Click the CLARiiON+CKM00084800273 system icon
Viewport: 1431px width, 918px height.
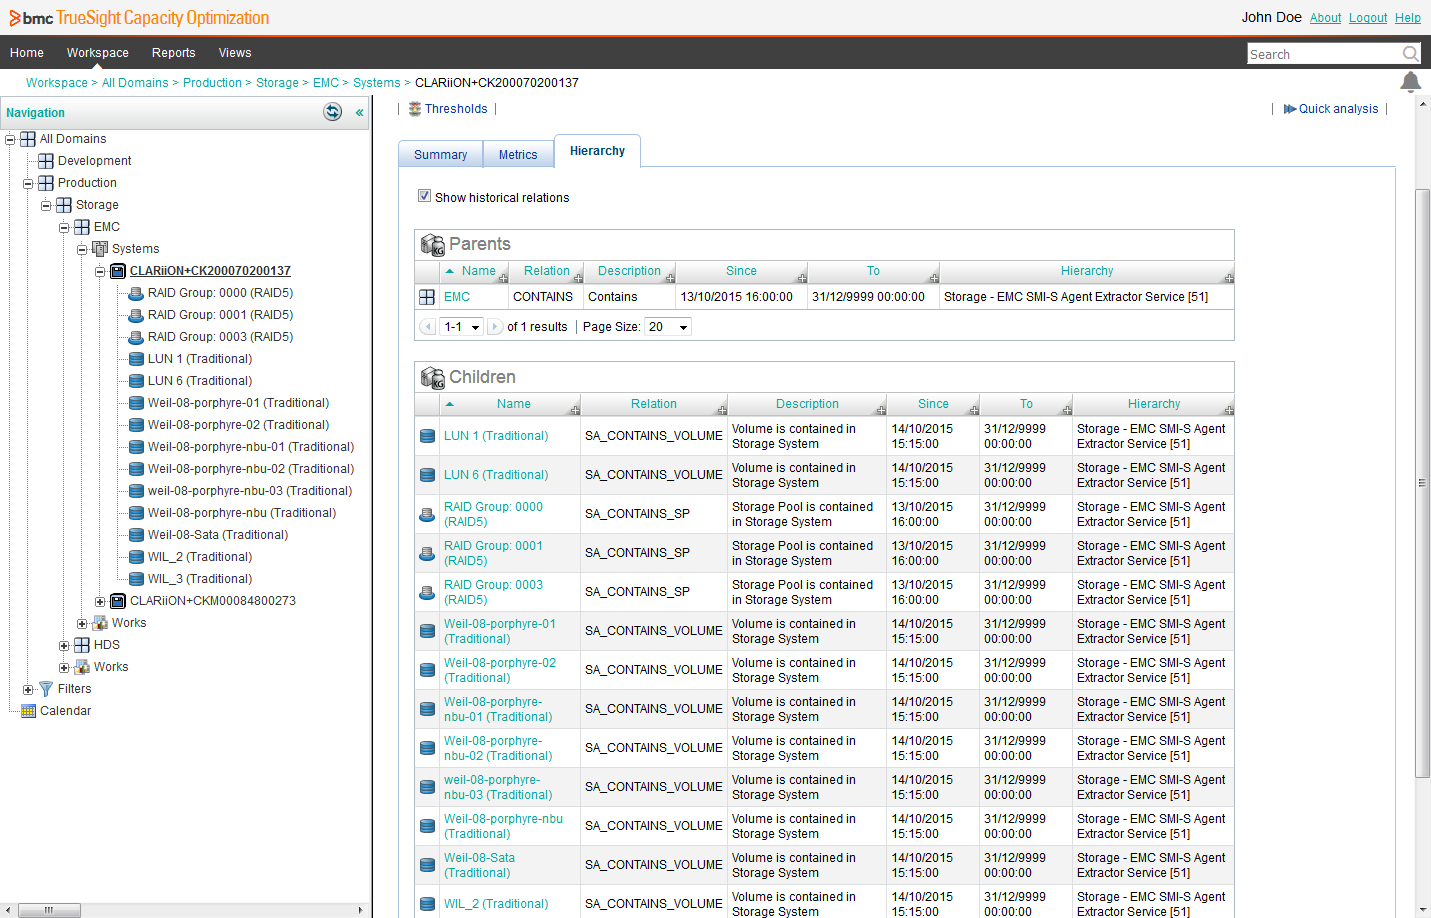[118, 601]
